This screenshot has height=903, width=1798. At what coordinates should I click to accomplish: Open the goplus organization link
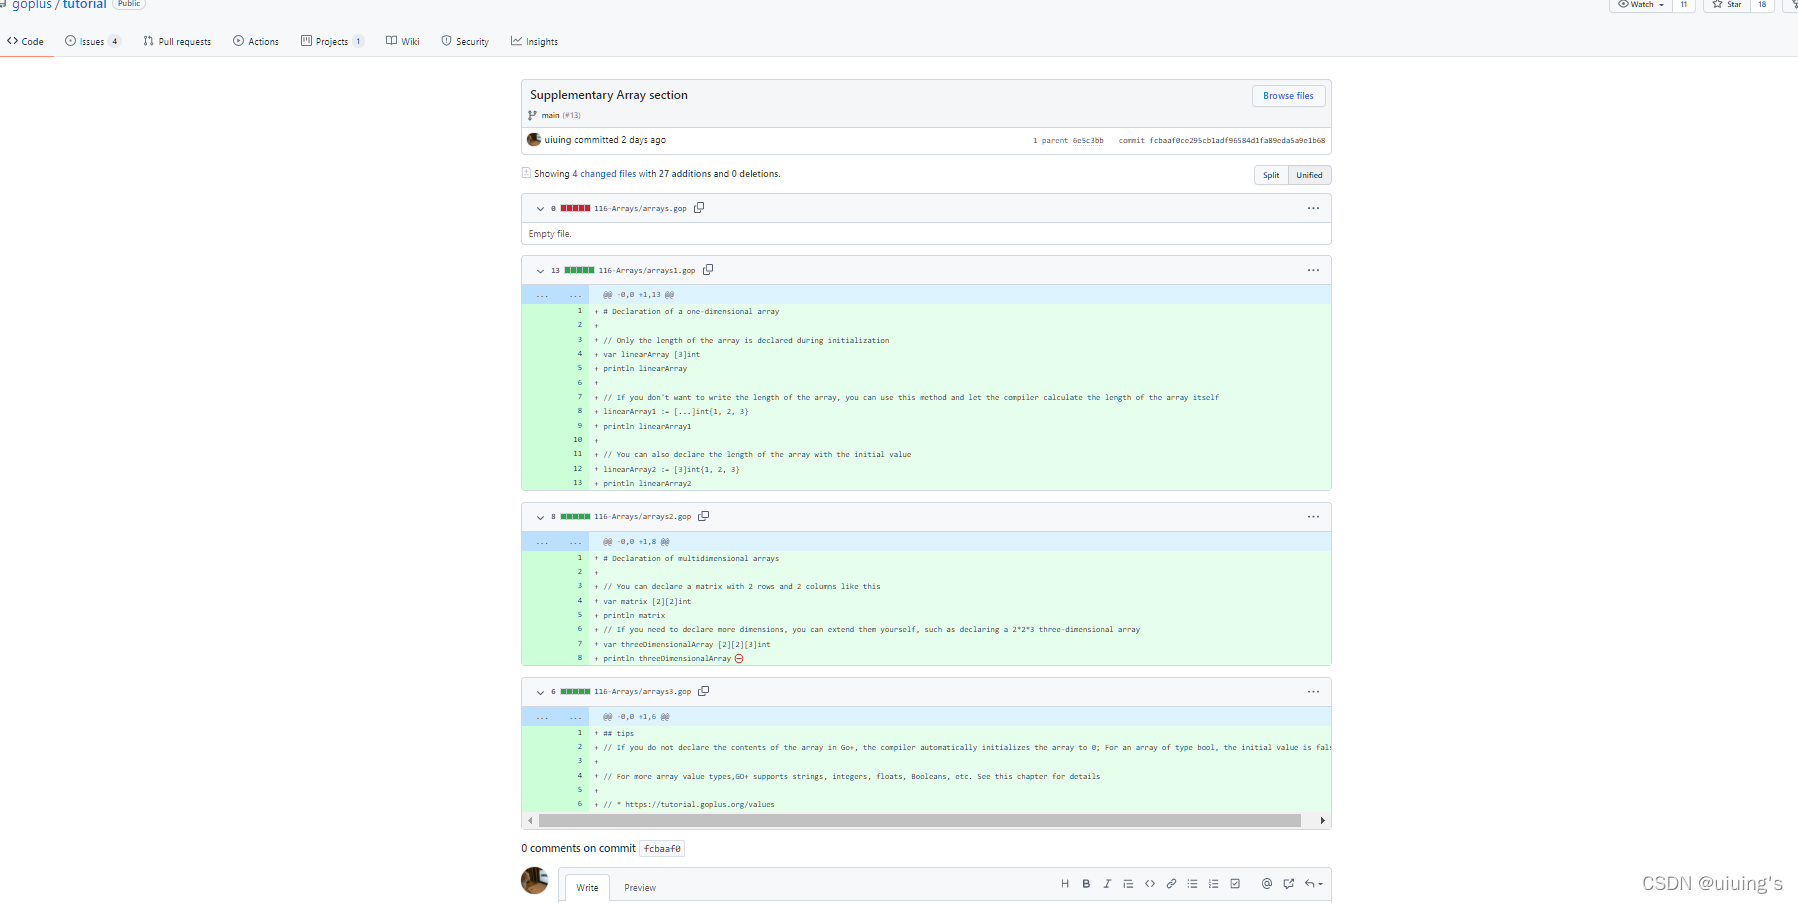[31, 5]
